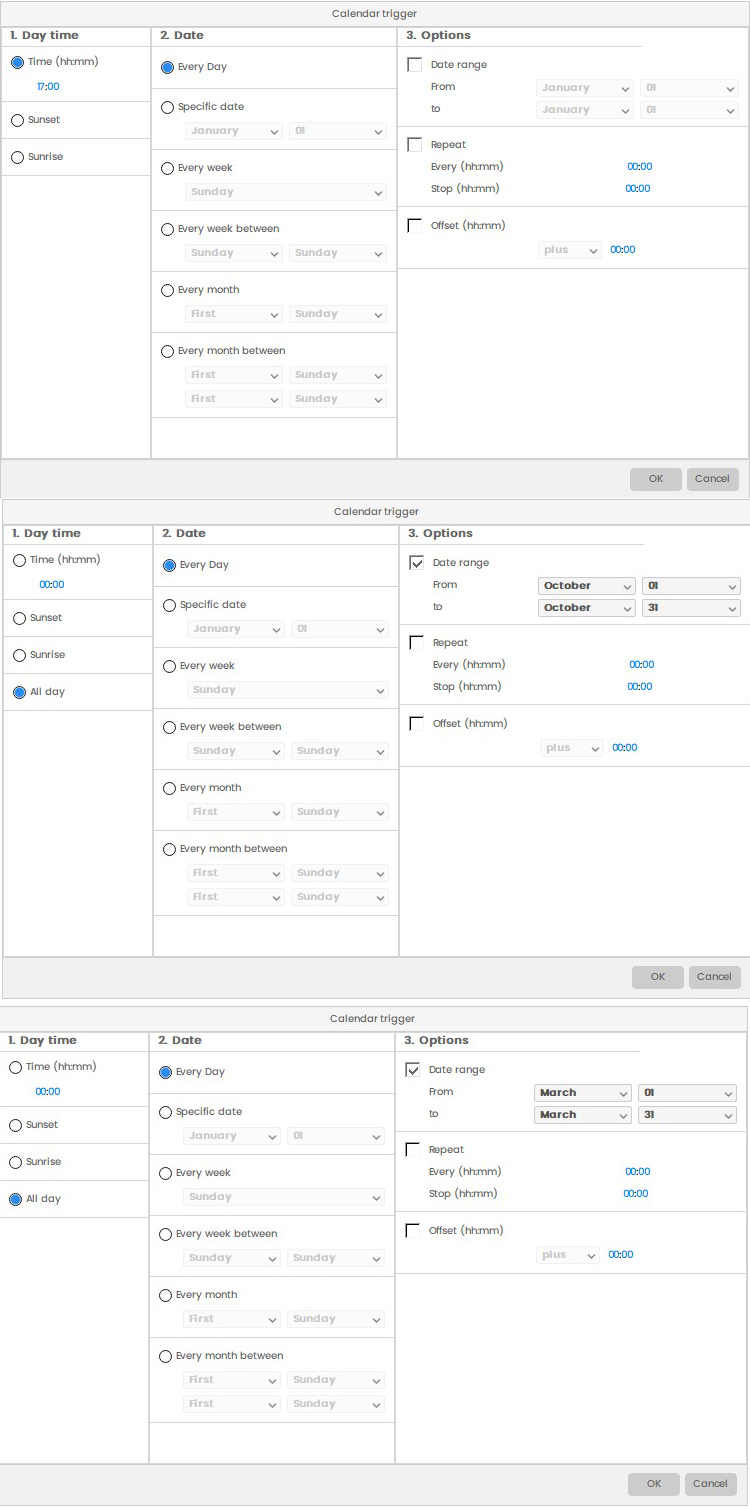Select Sunset radio in the 17:00 dialog

click(x=17, y=120)
